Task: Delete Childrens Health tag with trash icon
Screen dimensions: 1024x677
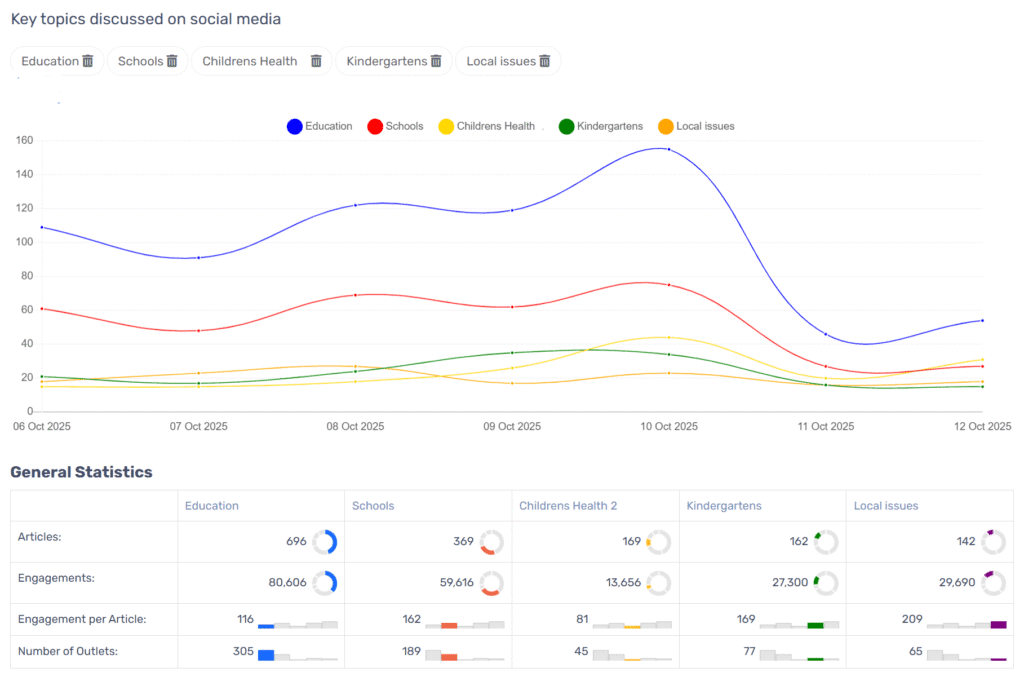Action: tap(316, 61)
